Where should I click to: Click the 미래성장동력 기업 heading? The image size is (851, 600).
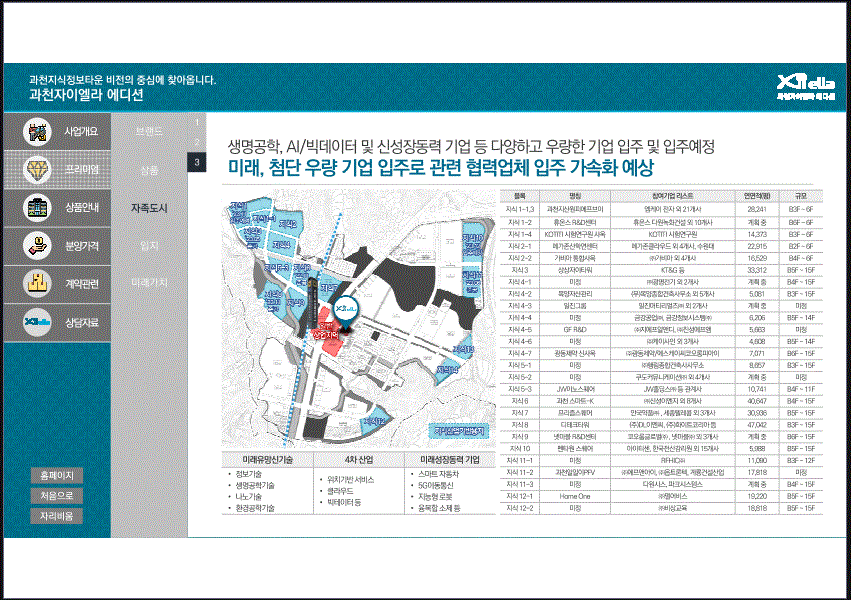pyautogui.click(x=450, y=459)
